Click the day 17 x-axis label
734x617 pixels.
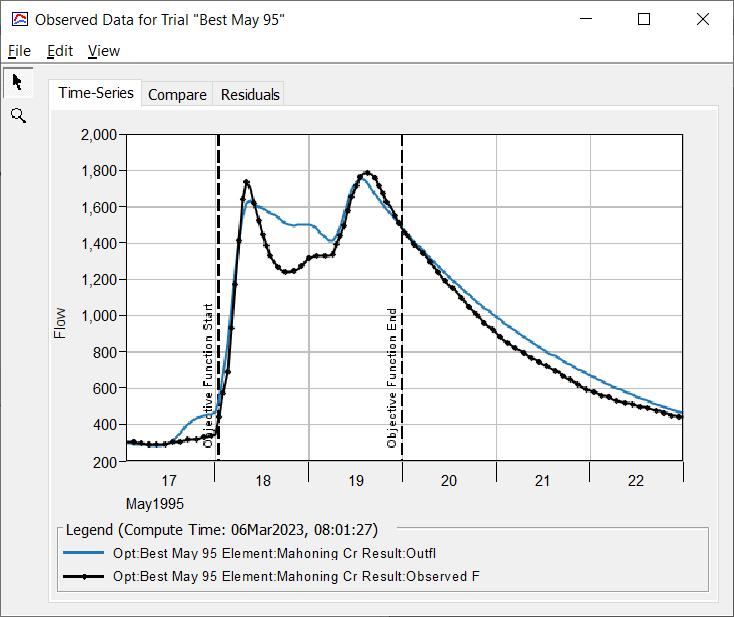click(x=169, y=481)
